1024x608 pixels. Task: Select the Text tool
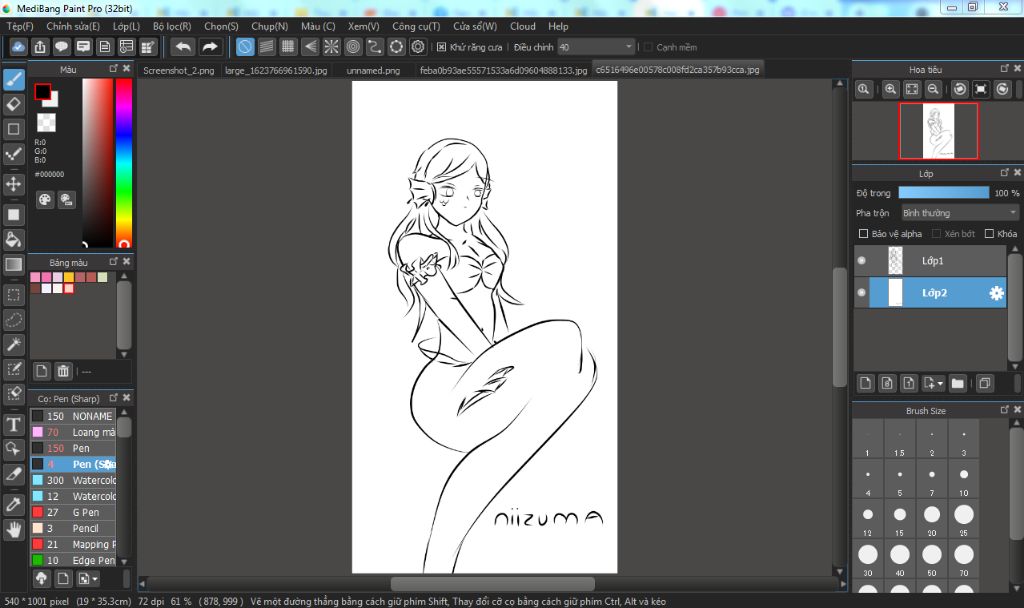point(14,425)
